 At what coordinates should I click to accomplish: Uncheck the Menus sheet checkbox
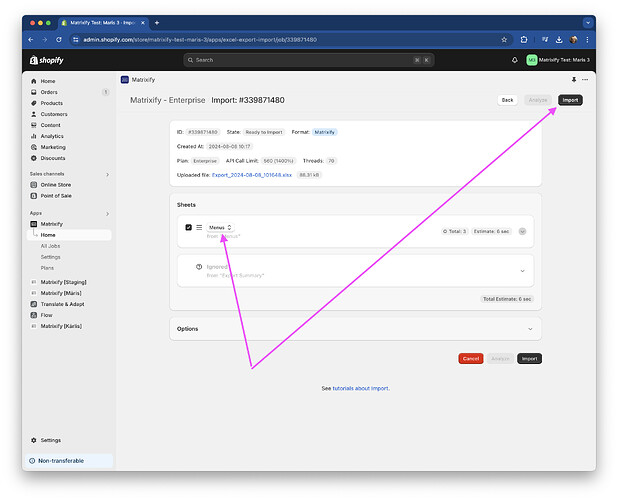188,227
